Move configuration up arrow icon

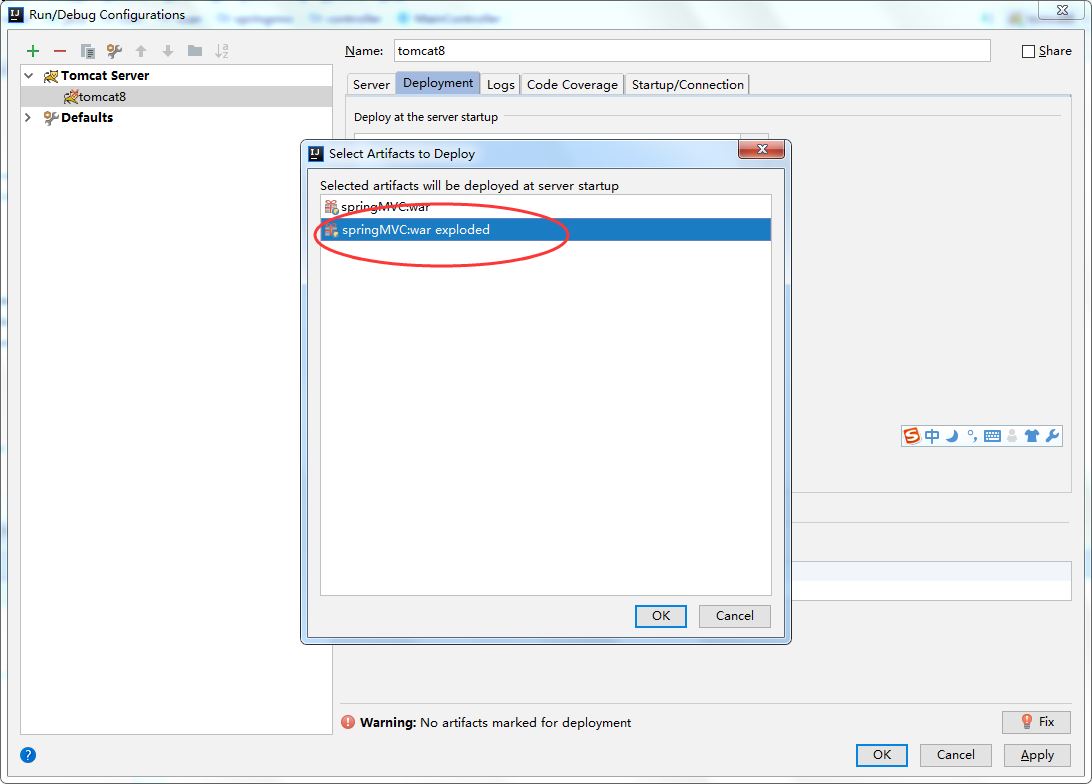click(x=141, y=51)
